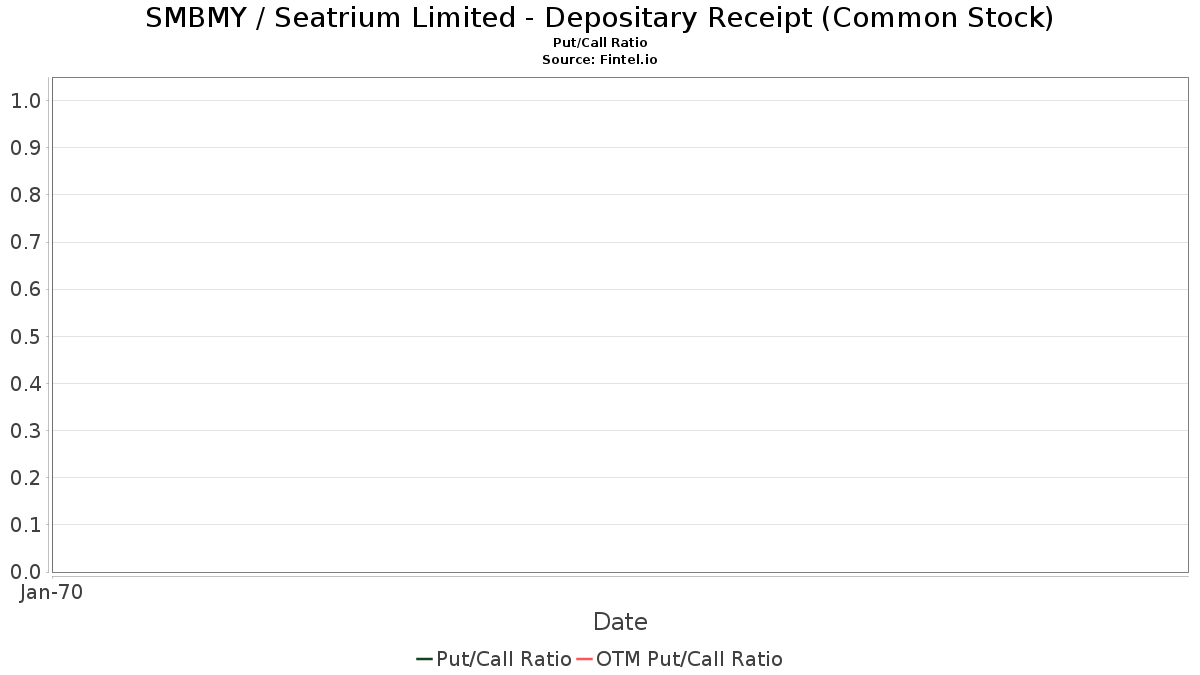This screenshot has height=675, width=1200.
Task: Click the Source: Fintel.io text
Action: click(x=600, y=60)
